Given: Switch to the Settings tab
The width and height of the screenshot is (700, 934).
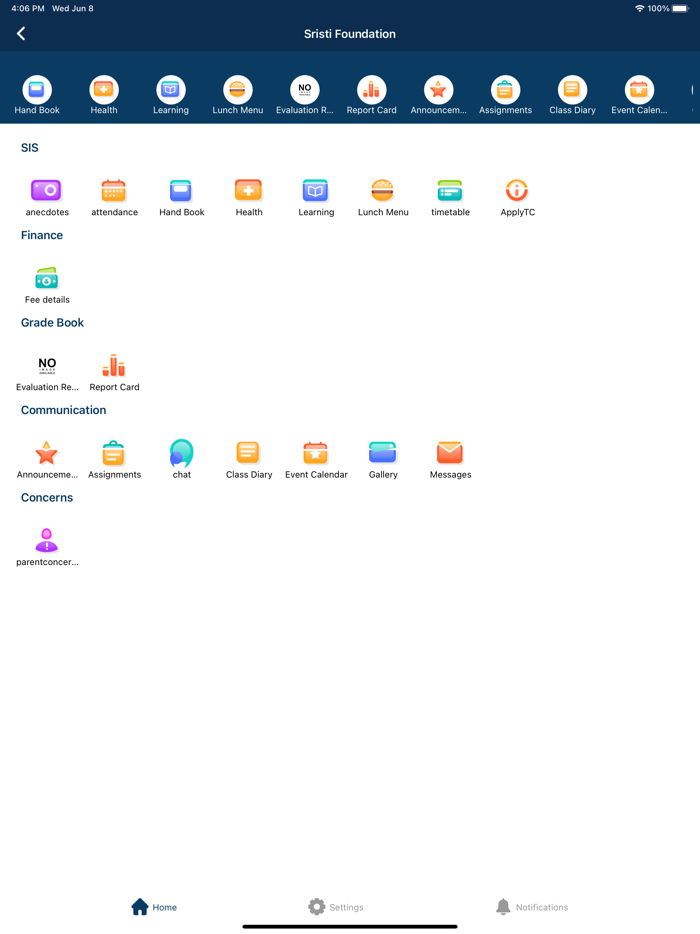Looking at the screenshot, I should point(336,907).
